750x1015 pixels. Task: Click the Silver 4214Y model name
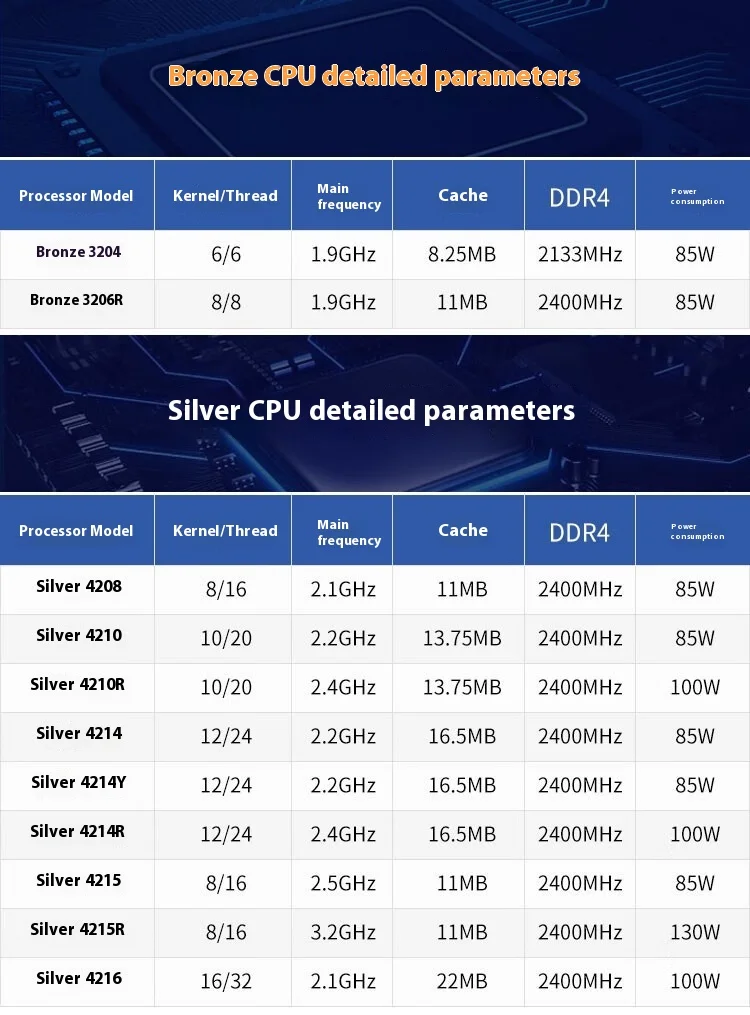coord(78,783)
